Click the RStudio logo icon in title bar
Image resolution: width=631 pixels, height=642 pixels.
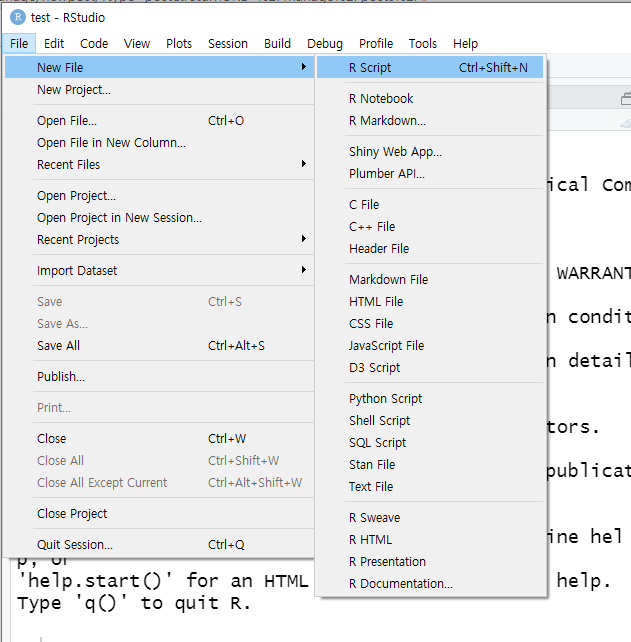(18, 17)
